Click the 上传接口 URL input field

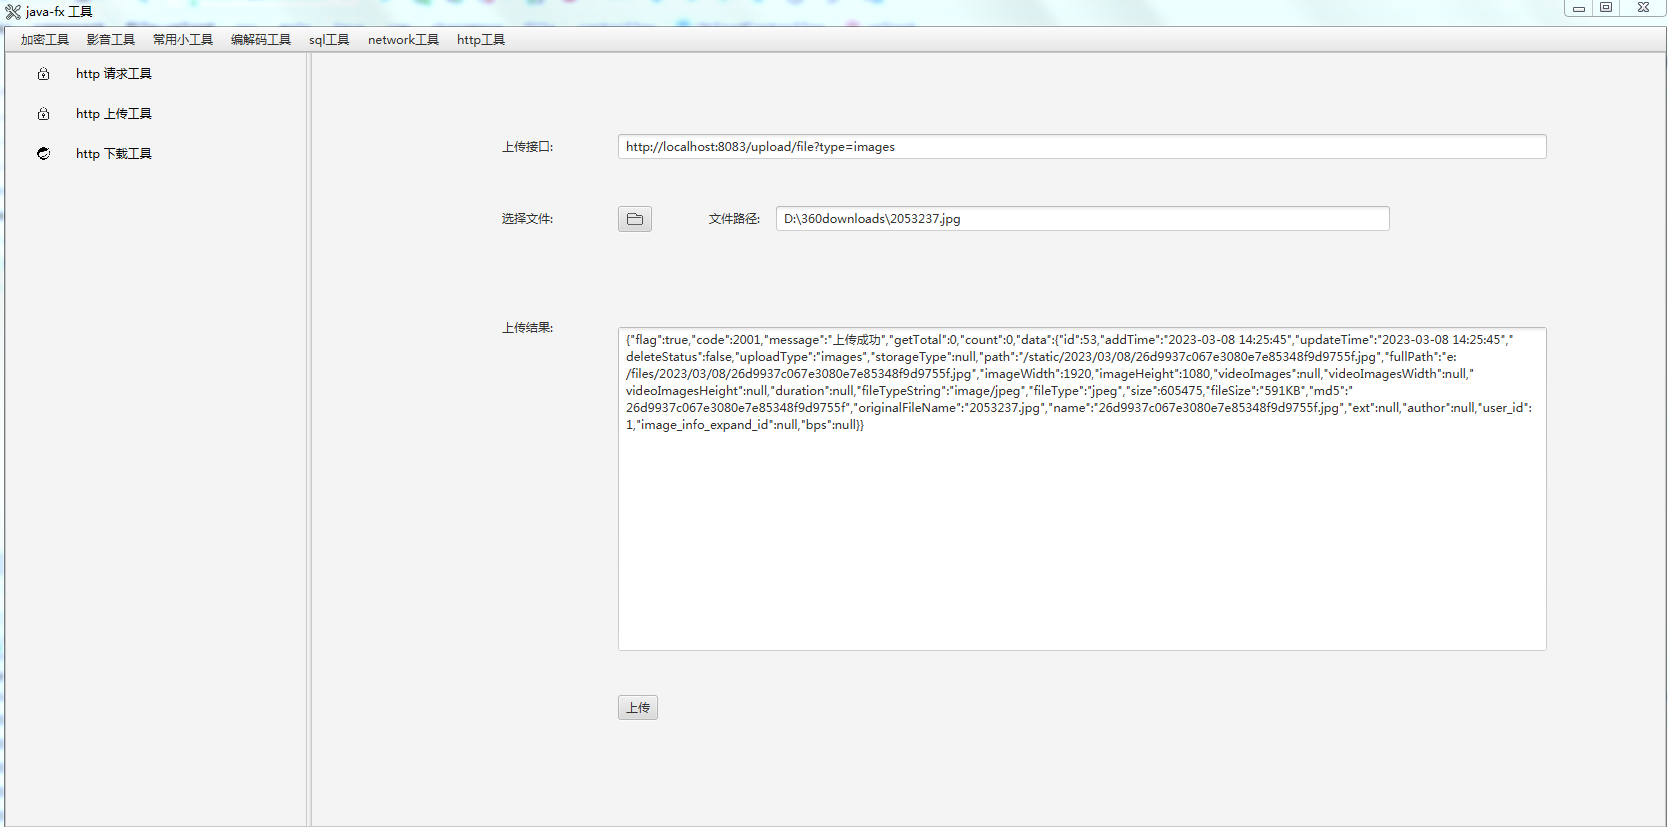tap(1081, 147)
